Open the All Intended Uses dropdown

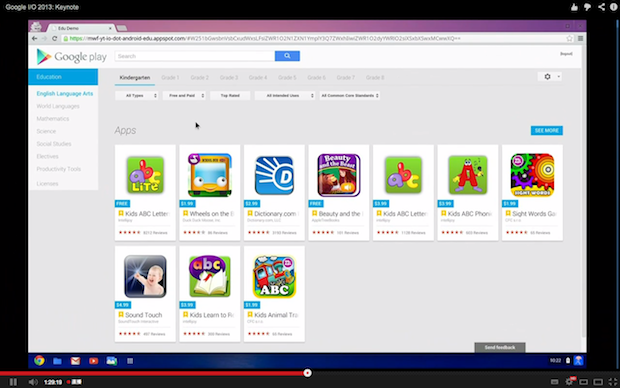(285, 95)
